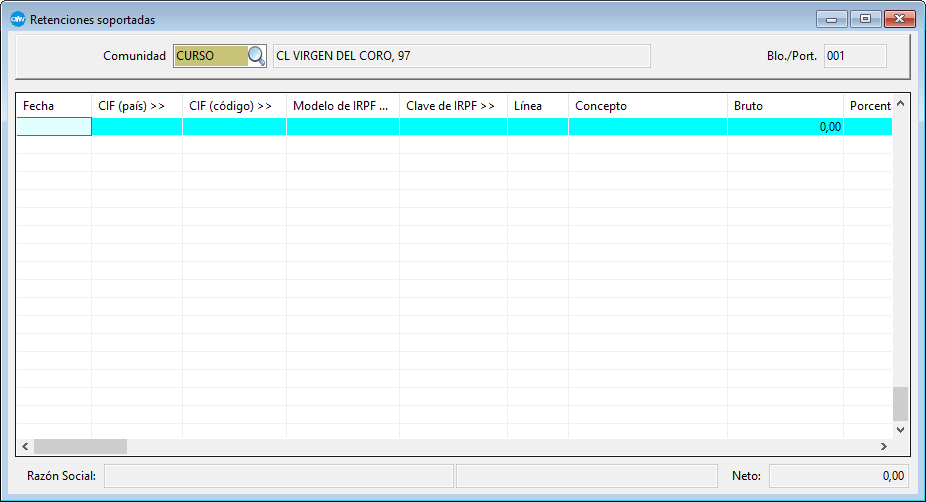Click the empty Fecha cell in first row
This screenshot has height=502, width=926.
pos(54,127)
